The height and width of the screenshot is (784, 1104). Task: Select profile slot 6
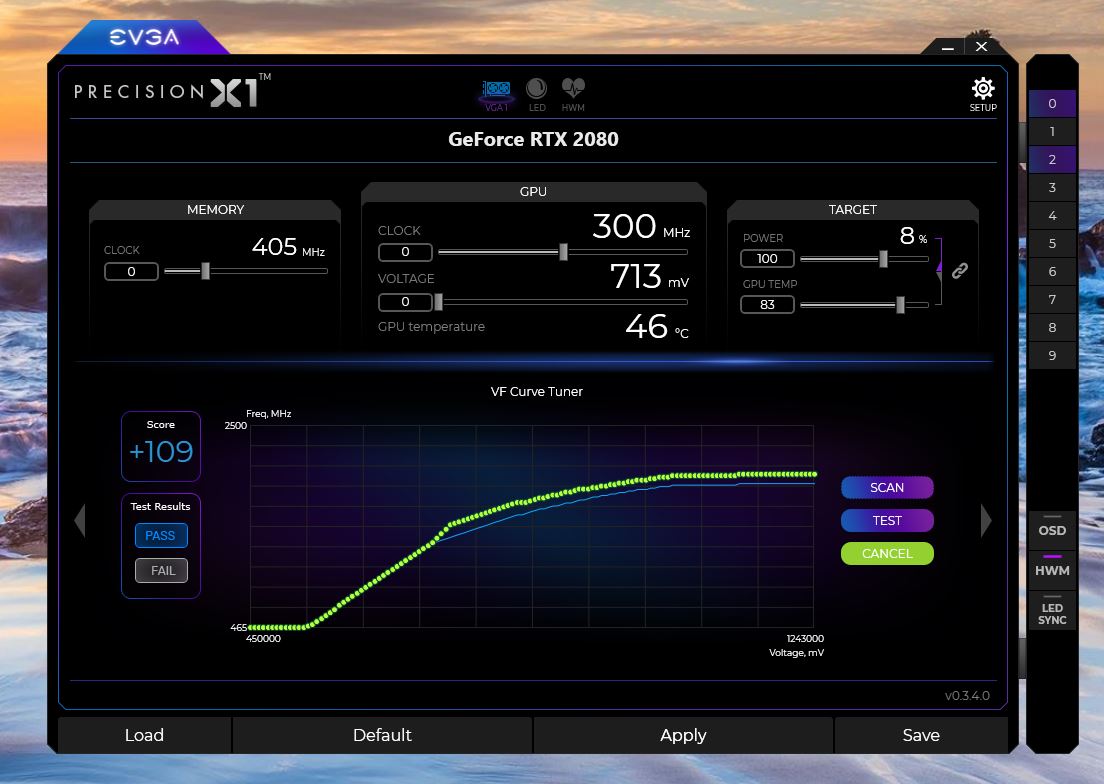pyautogui.click(x=1052, y=272)
